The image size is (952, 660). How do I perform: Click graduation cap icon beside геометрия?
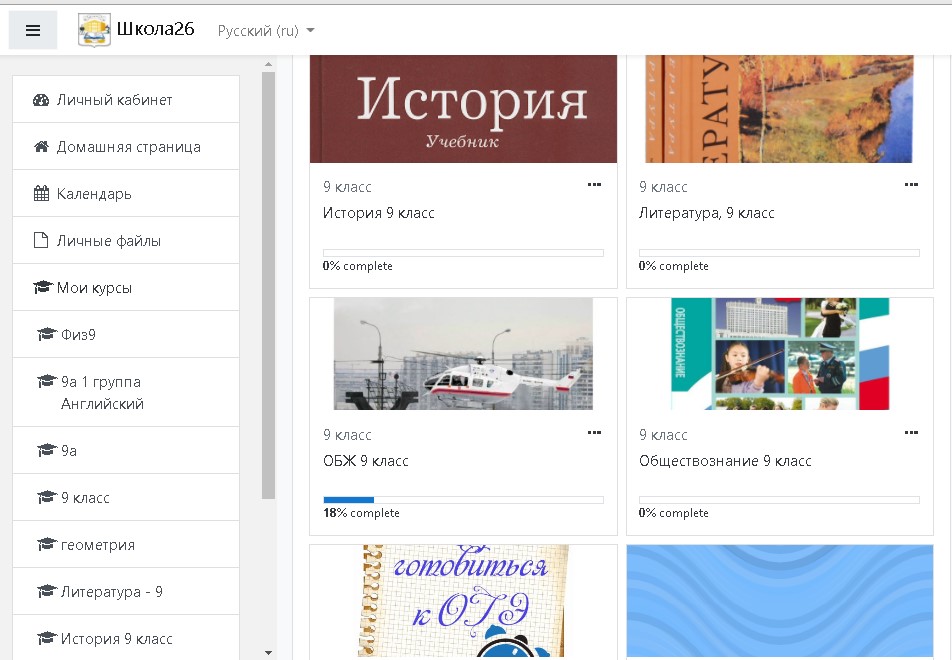pyautogui.click(x=45, y=545)
